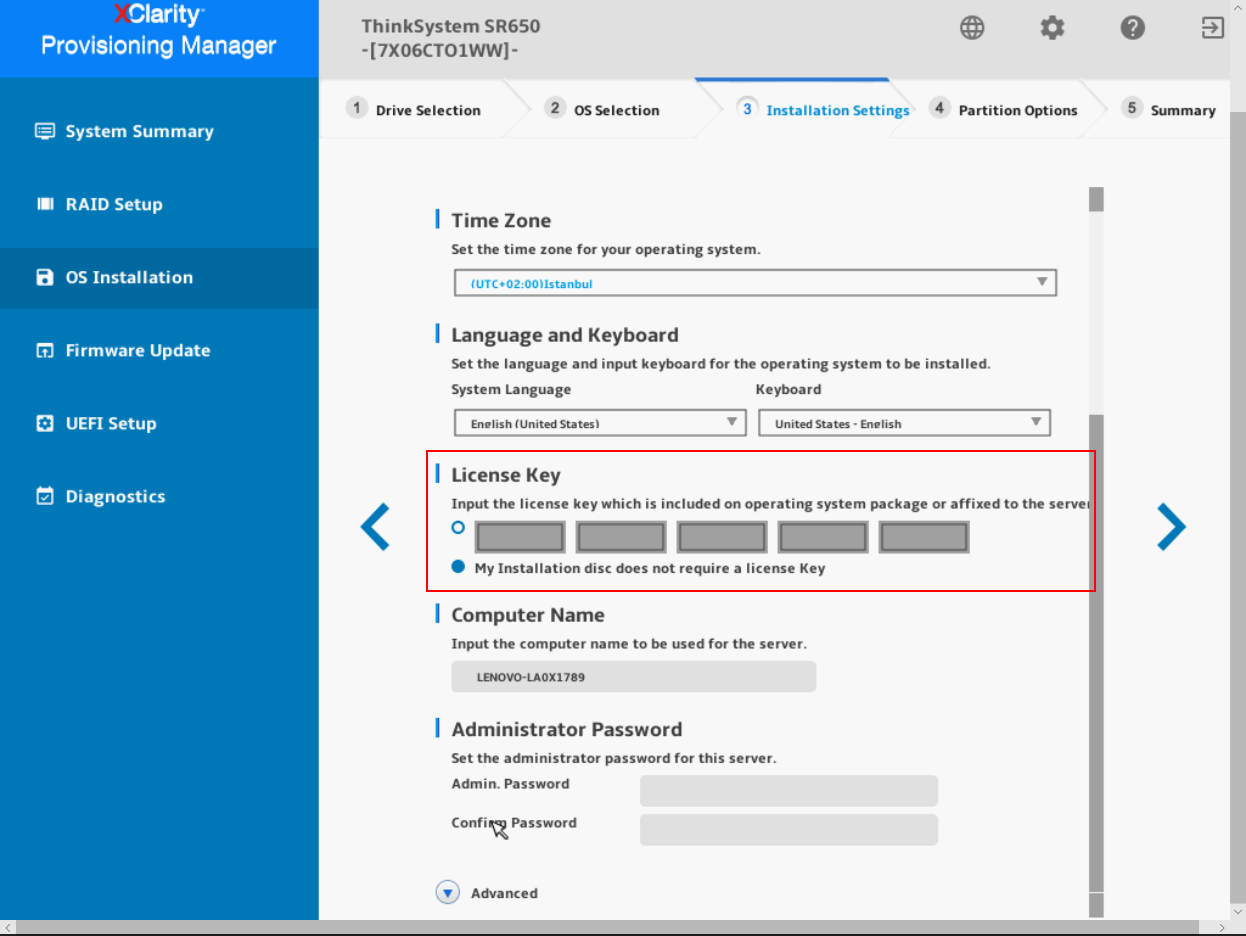Click the XClarity Provisioning Manager logo

(159, 31)
